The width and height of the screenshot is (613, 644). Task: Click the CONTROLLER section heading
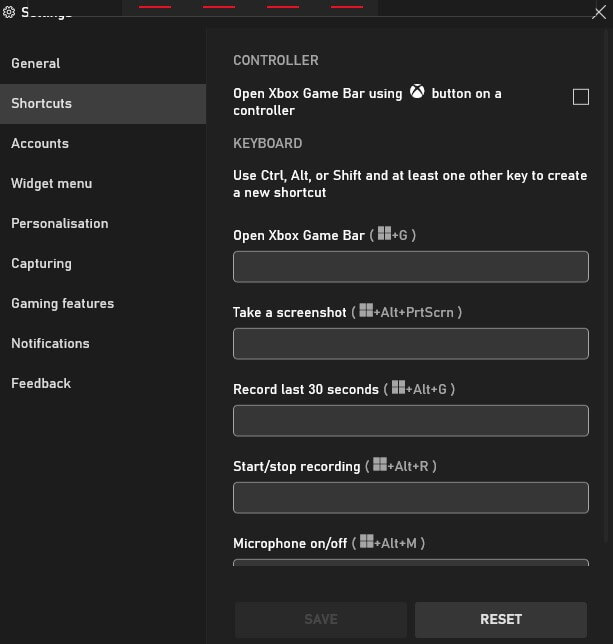pyautogui.click(x=276, y=60)
